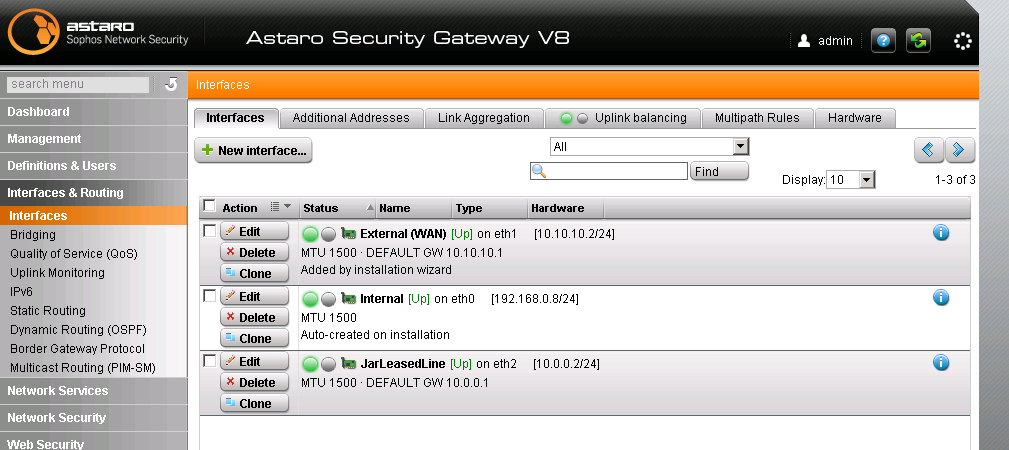Click the green refresh icon in header
This screenshot has height=450, width=1009.
(918, 41)
